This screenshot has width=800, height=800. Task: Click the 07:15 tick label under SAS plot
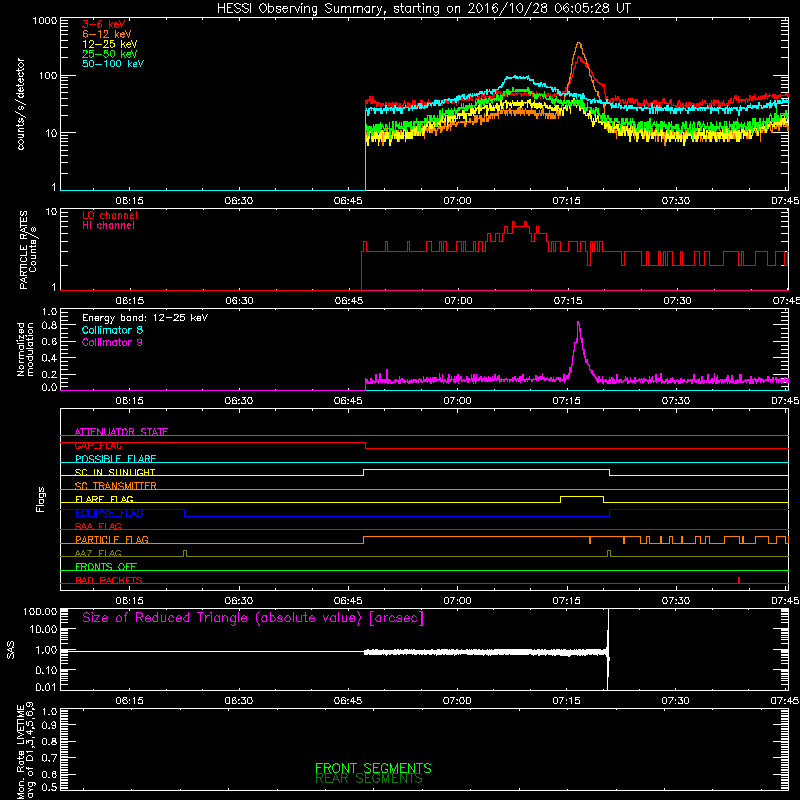tap(566, 701)
